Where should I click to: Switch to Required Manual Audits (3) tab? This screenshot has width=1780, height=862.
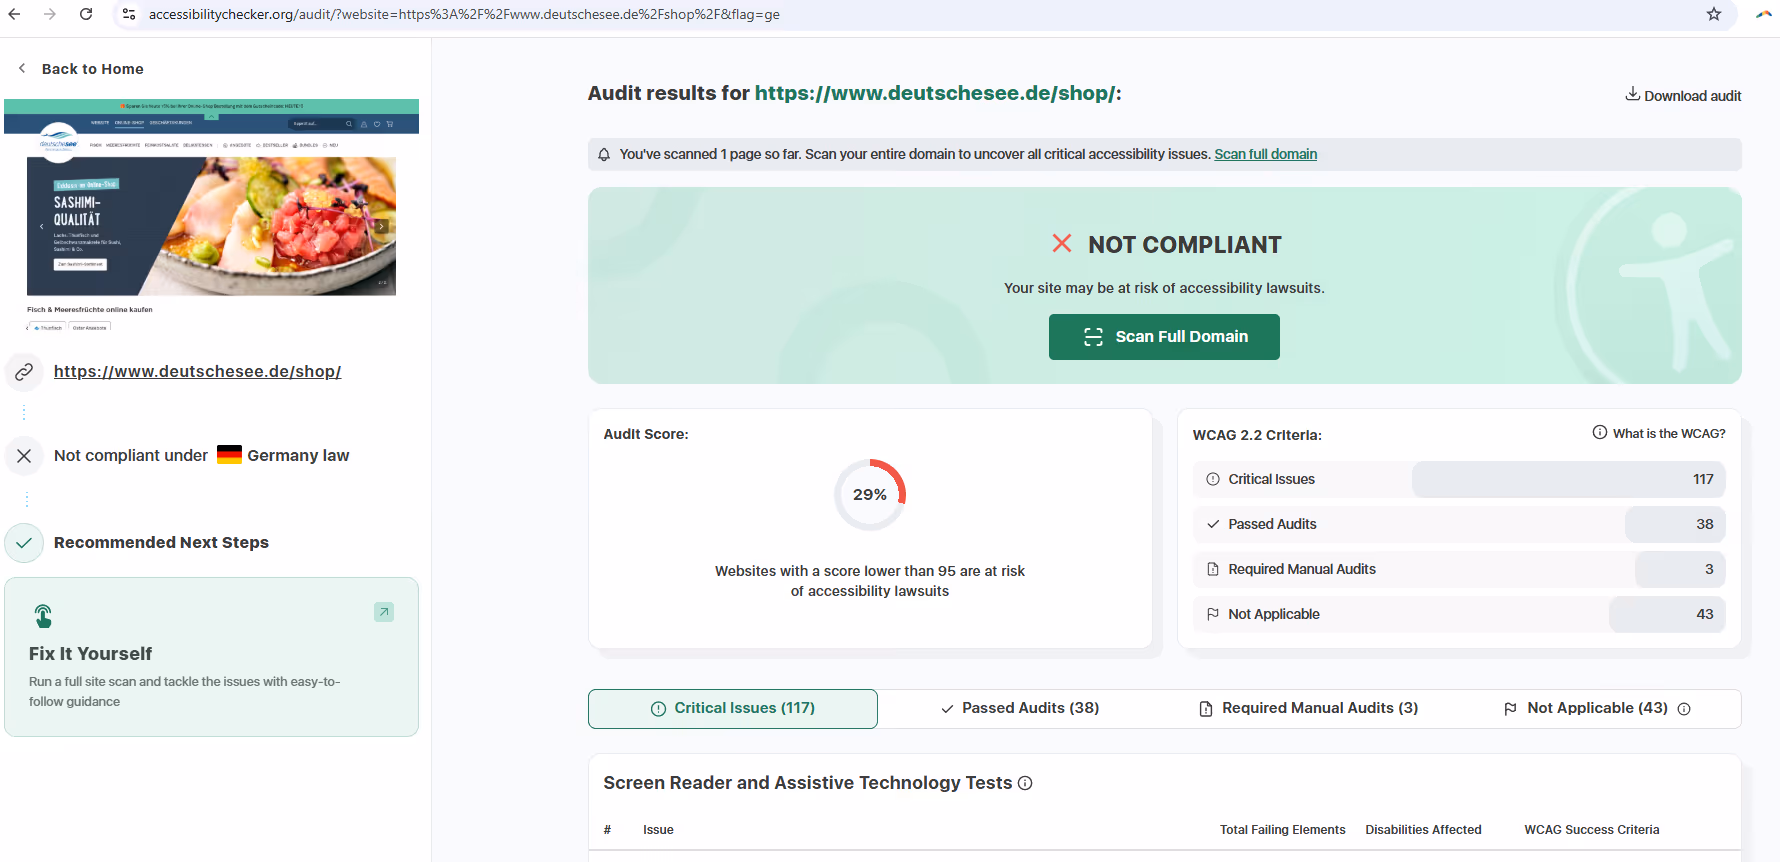coord(1308,708)
